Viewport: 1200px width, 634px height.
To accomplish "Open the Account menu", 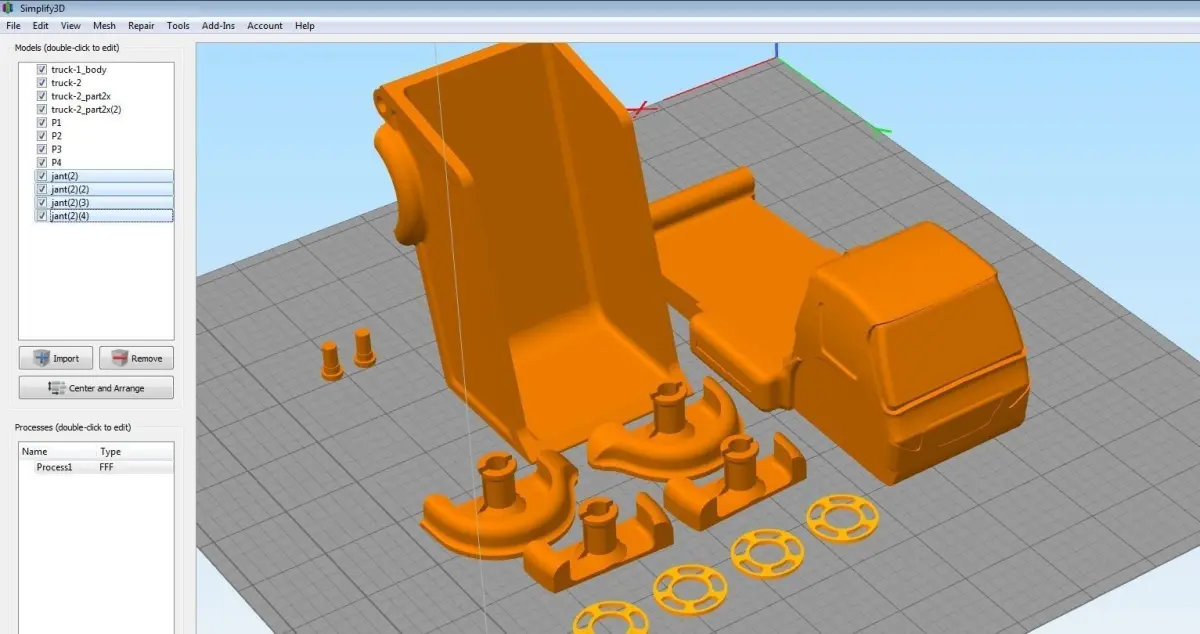I will coord(265,25).
